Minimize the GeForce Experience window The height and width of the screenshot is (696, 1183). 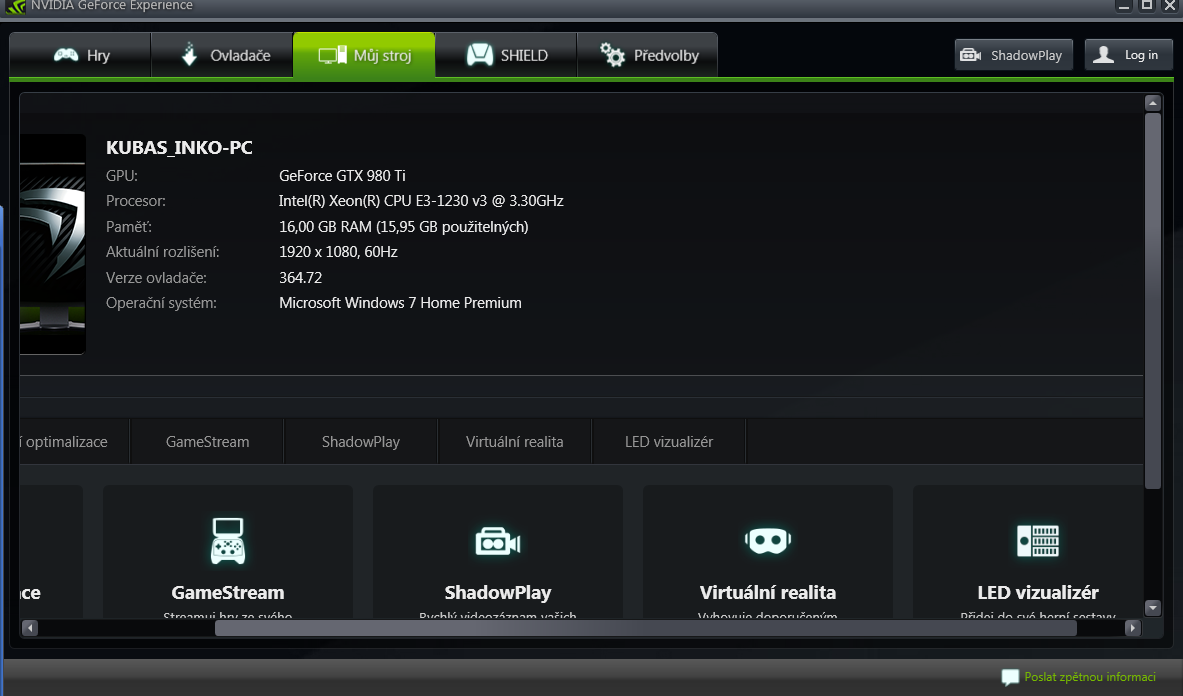click(x=1124, y=6)
